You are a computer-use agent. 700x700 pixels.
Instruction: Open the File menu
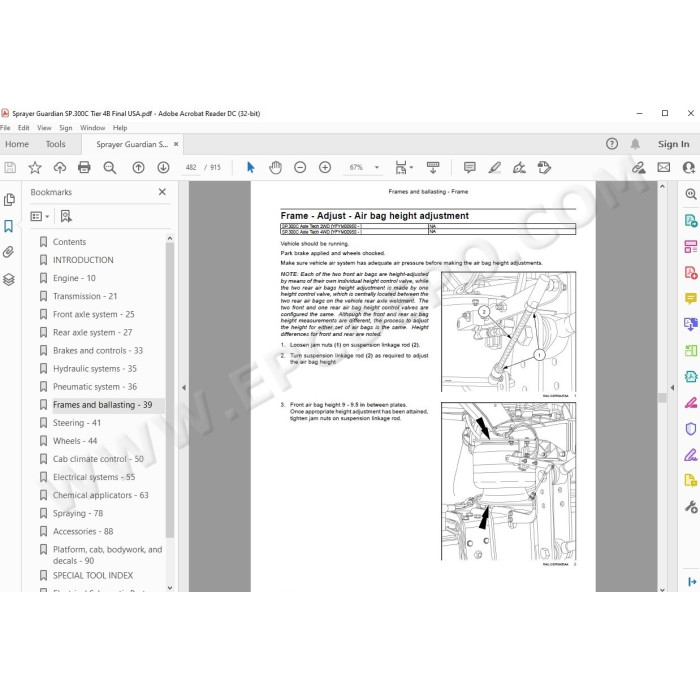click(5, 128)
